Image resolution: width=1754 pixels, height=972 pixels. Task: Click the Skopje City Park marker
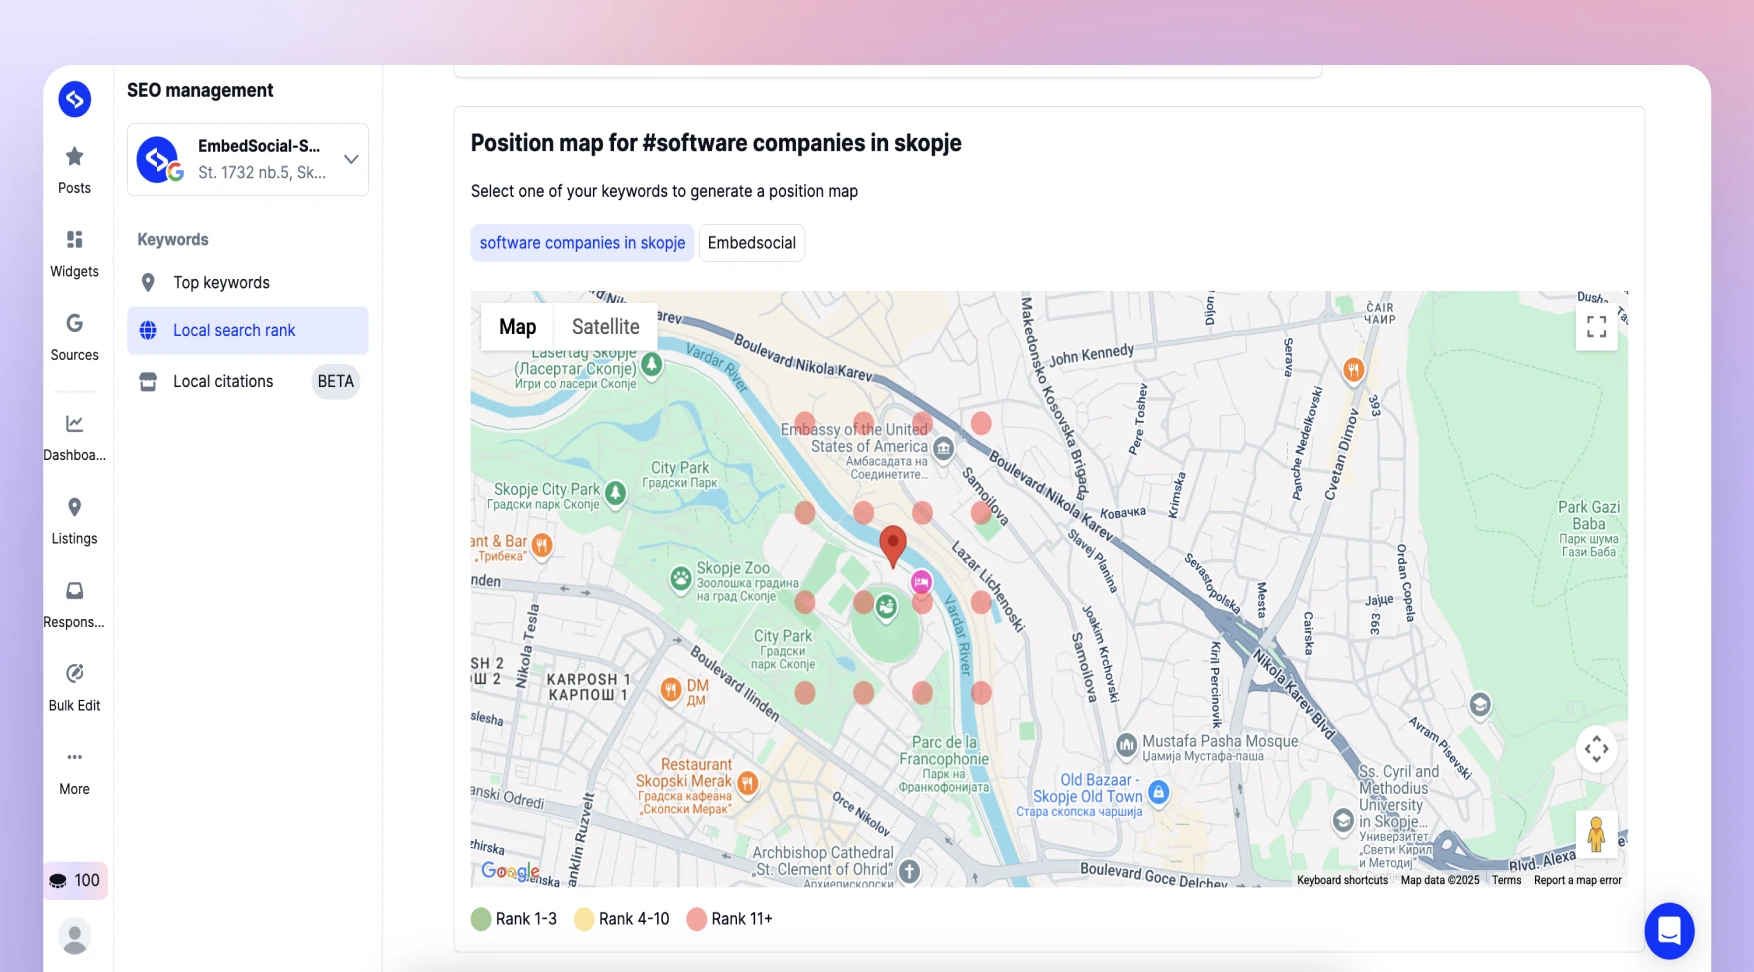tap(616, 492)
